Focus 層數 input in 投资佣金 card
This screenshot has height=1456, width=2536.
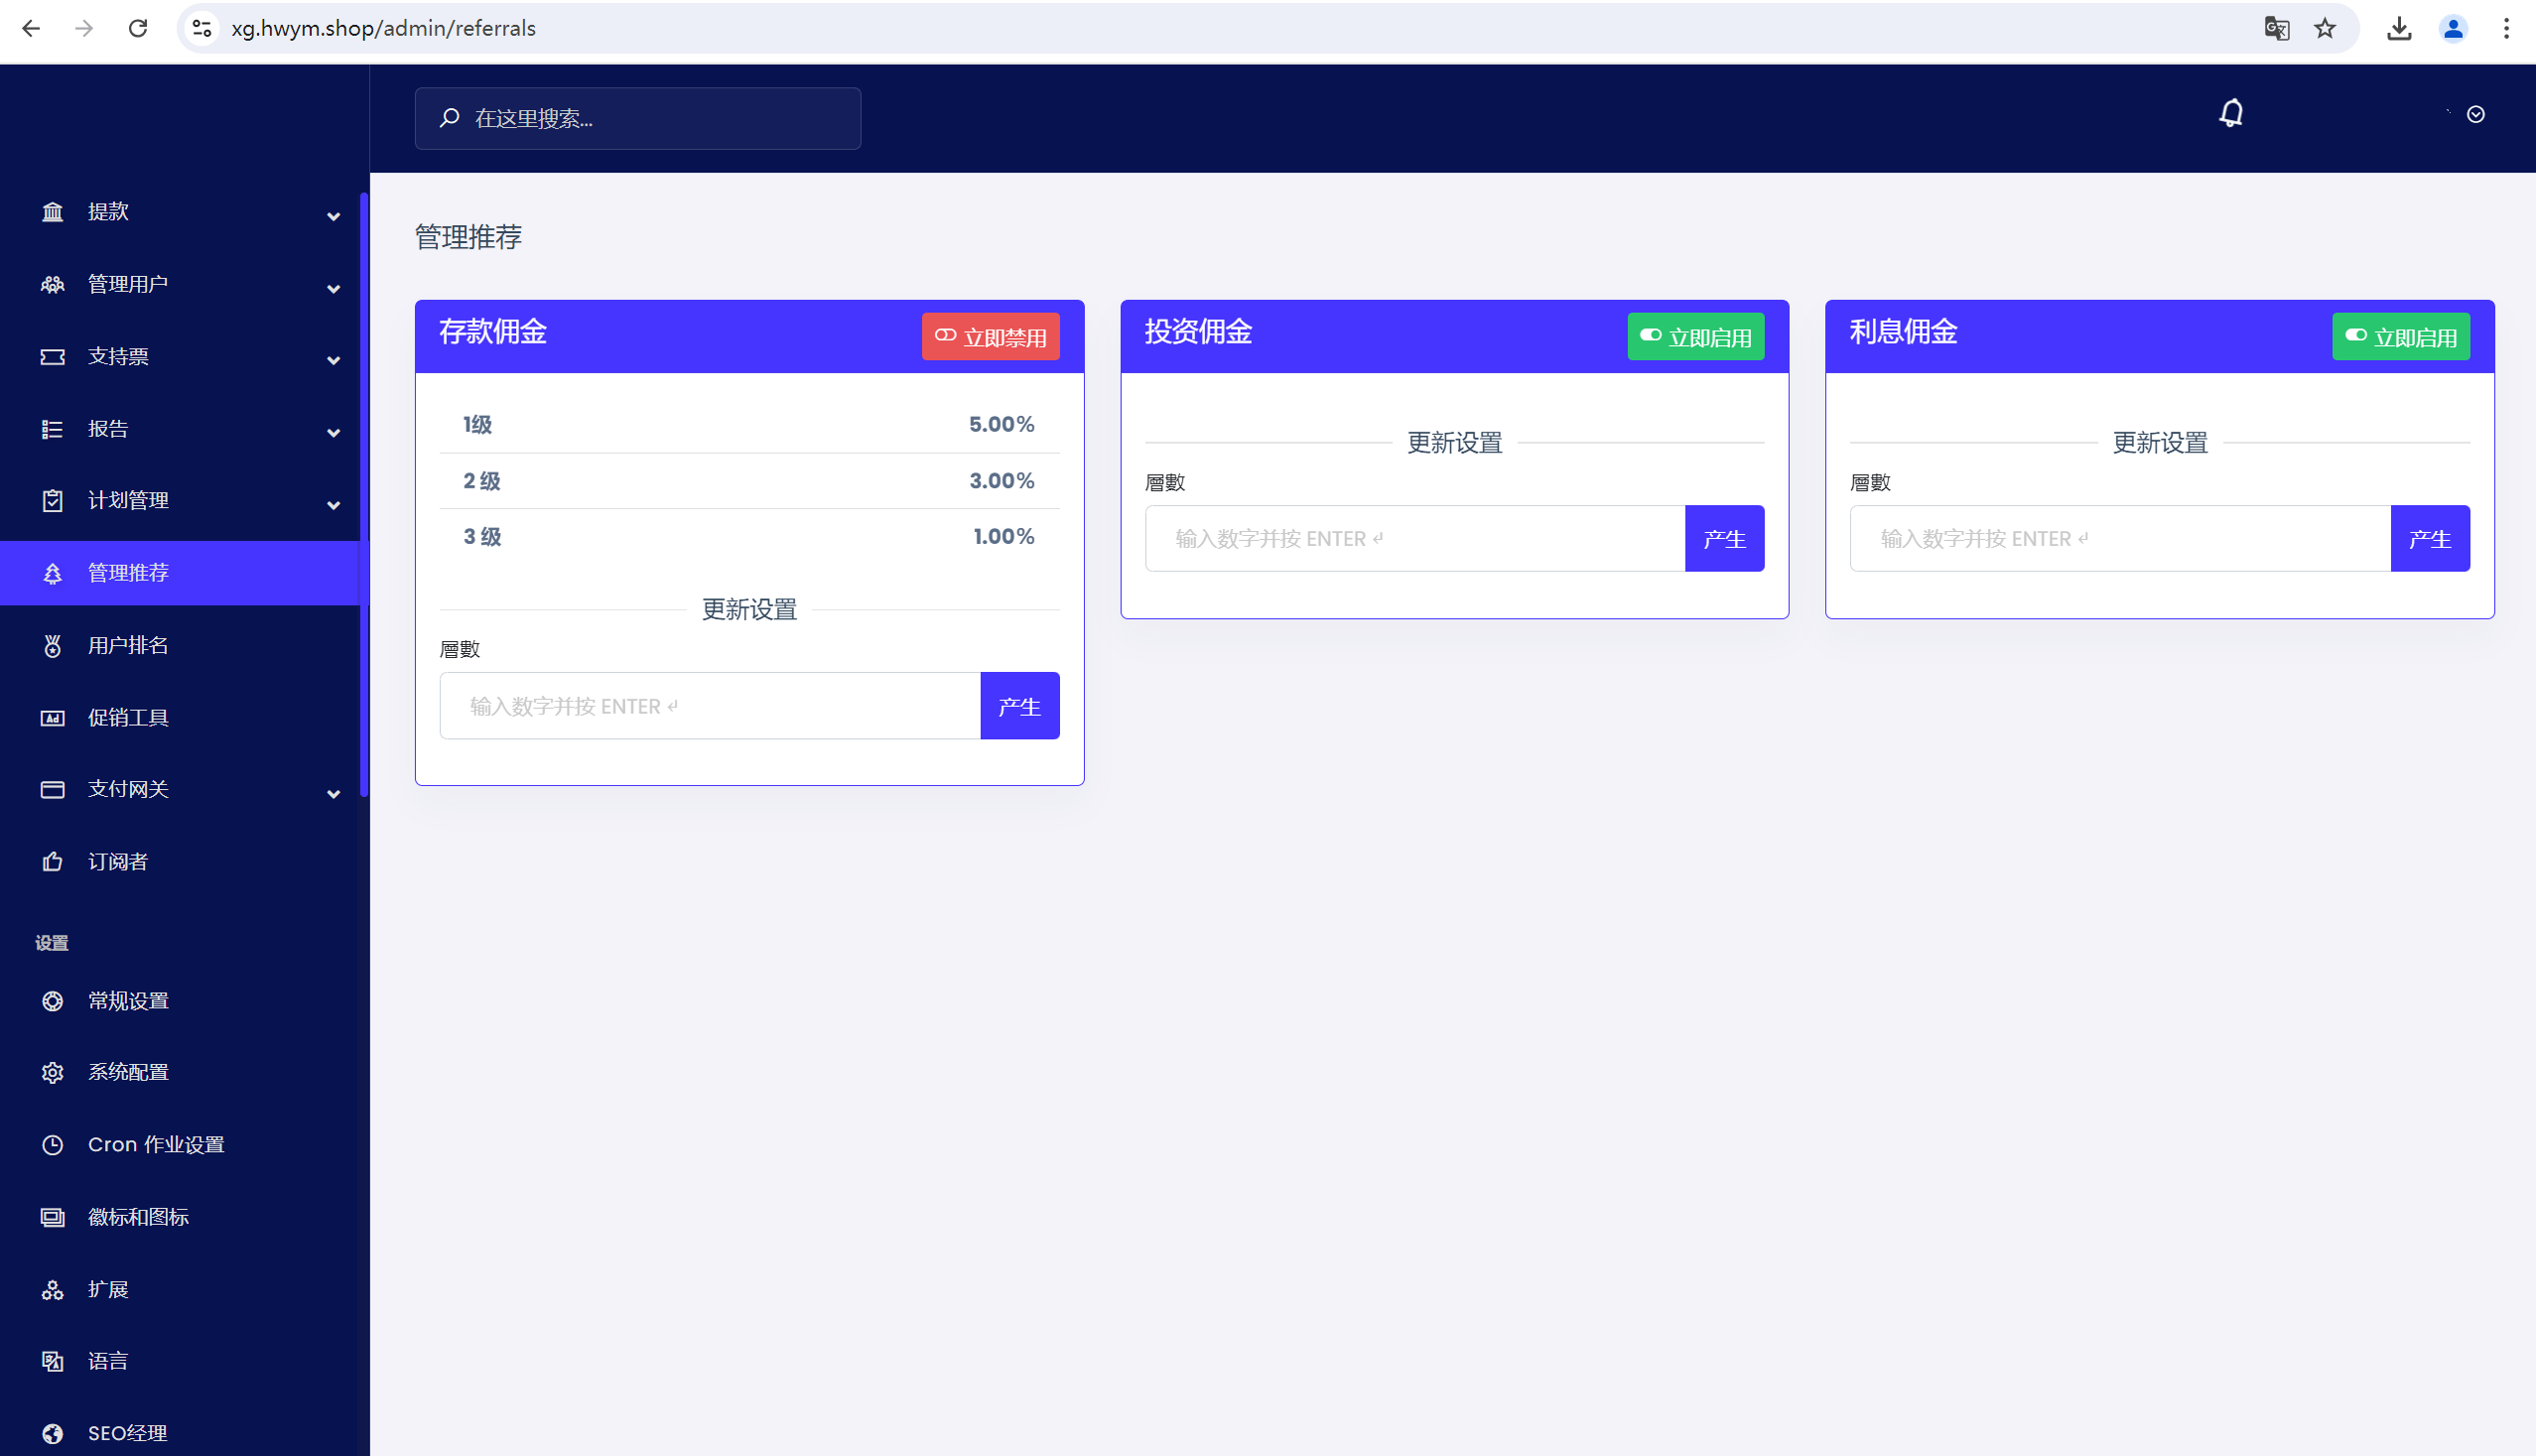click(1415, 539)
